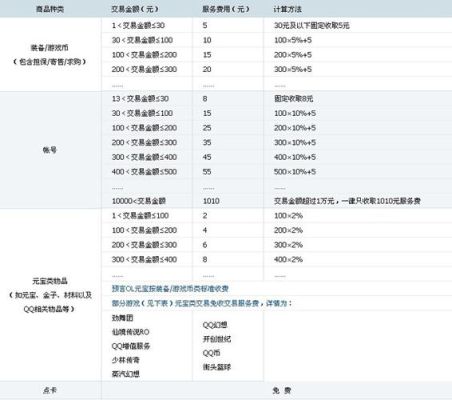Select the game name 'QQ幻想'
This screenshot has width=452, height=400.
215,325
